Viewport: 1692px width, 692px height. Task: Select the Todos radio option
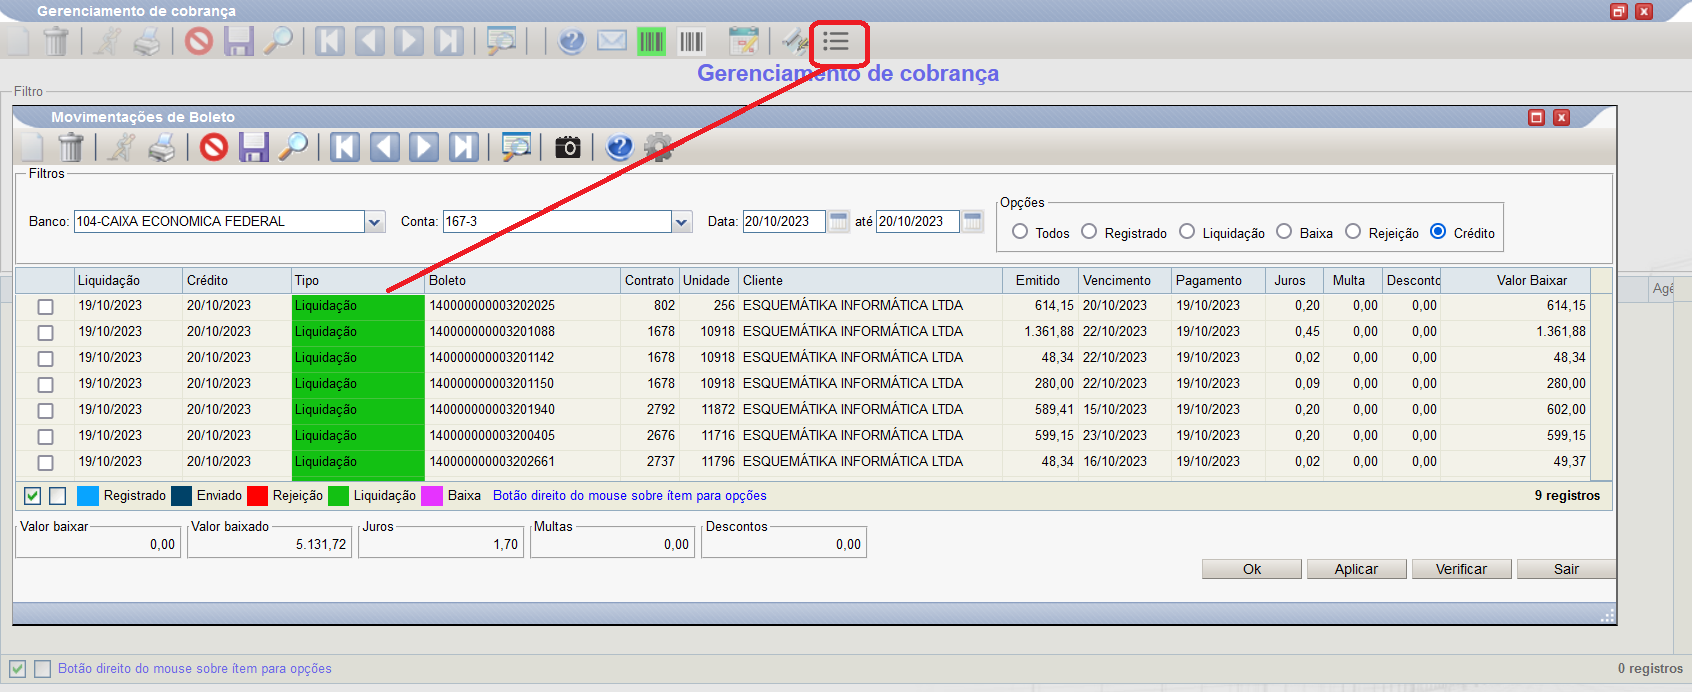1020,231
